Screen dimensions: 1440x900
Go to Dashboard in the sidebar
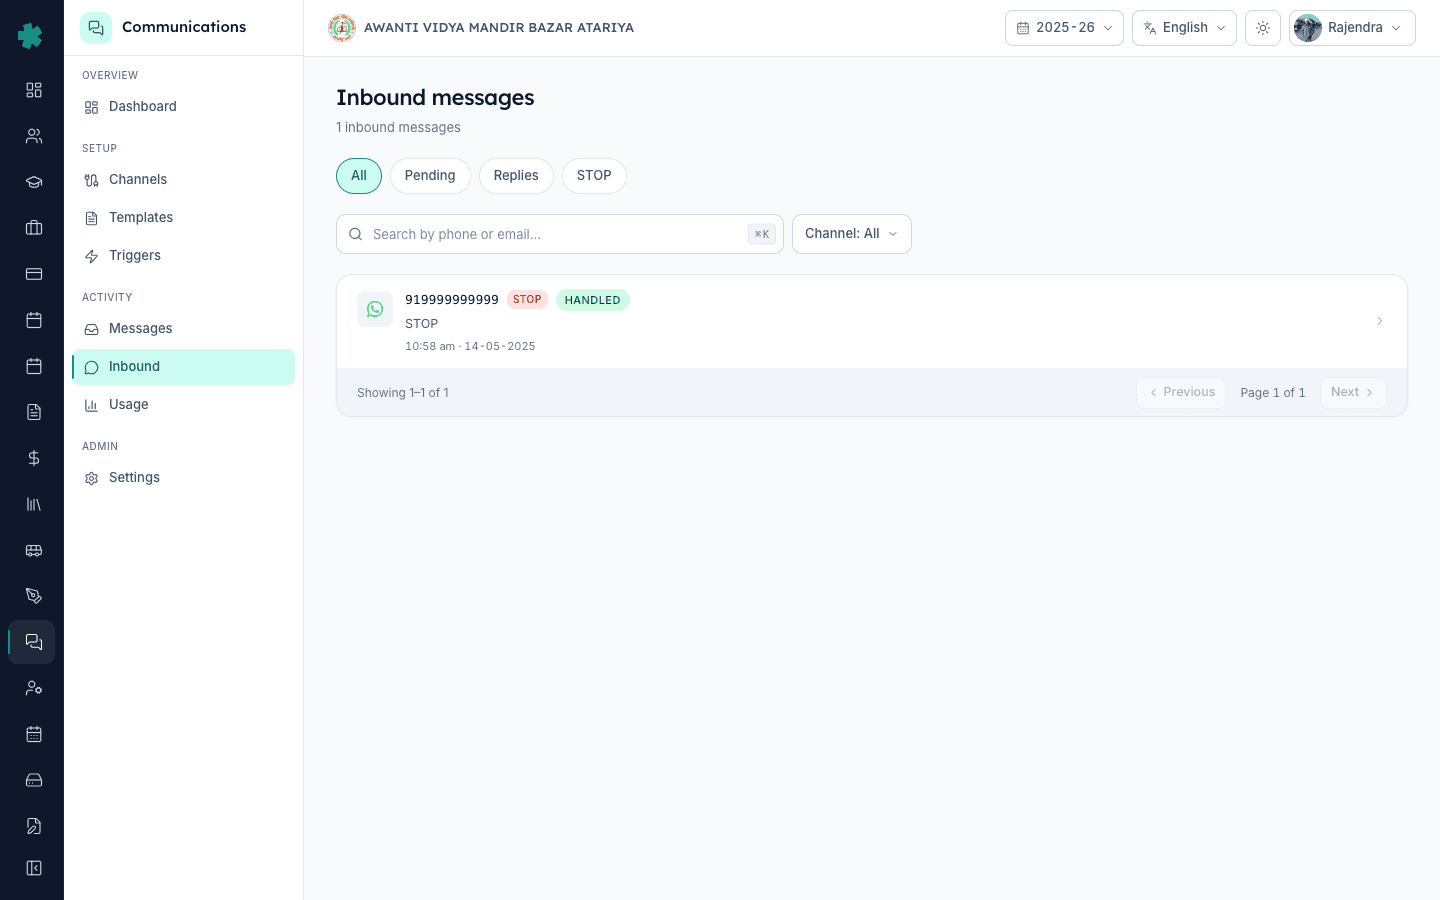(x=184, y=107)
